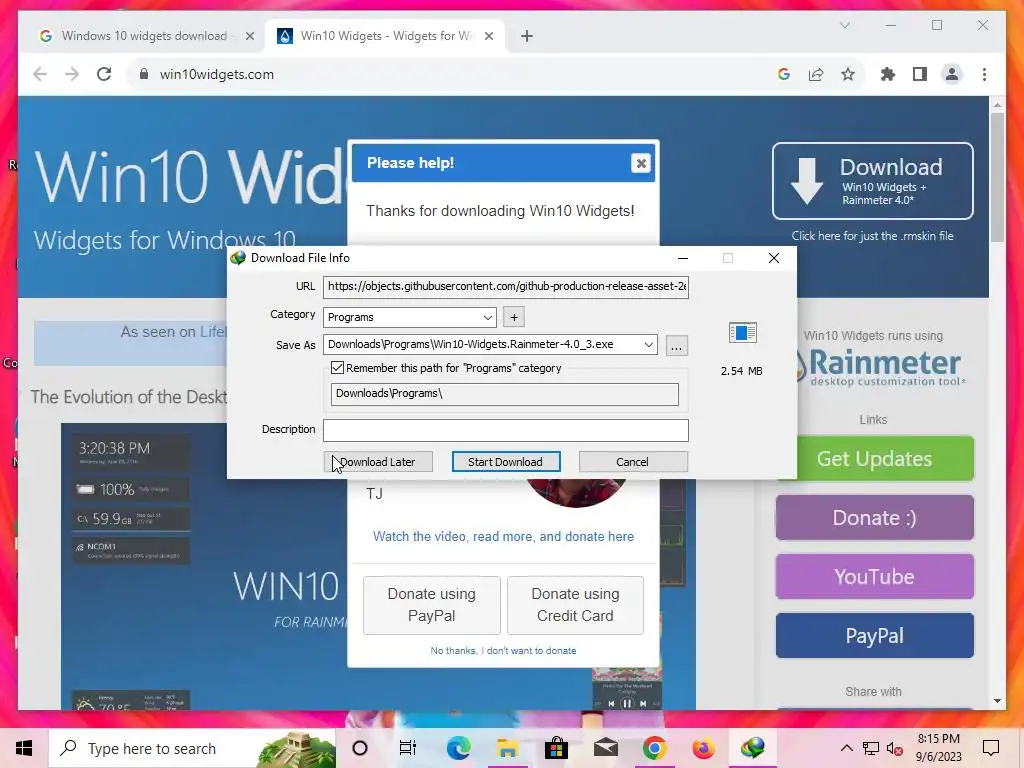1024x768 pixels.
Task: Click the Download Win10 Widgets + Rainmeter button
Action: point(872,181)
